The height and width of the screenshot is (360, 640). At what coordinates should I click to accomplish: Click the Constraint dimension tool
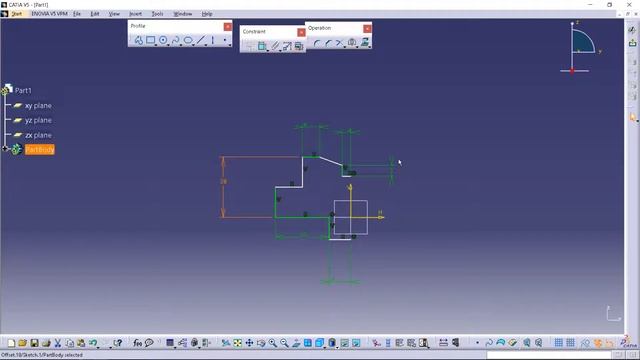(x=262, y=46)
